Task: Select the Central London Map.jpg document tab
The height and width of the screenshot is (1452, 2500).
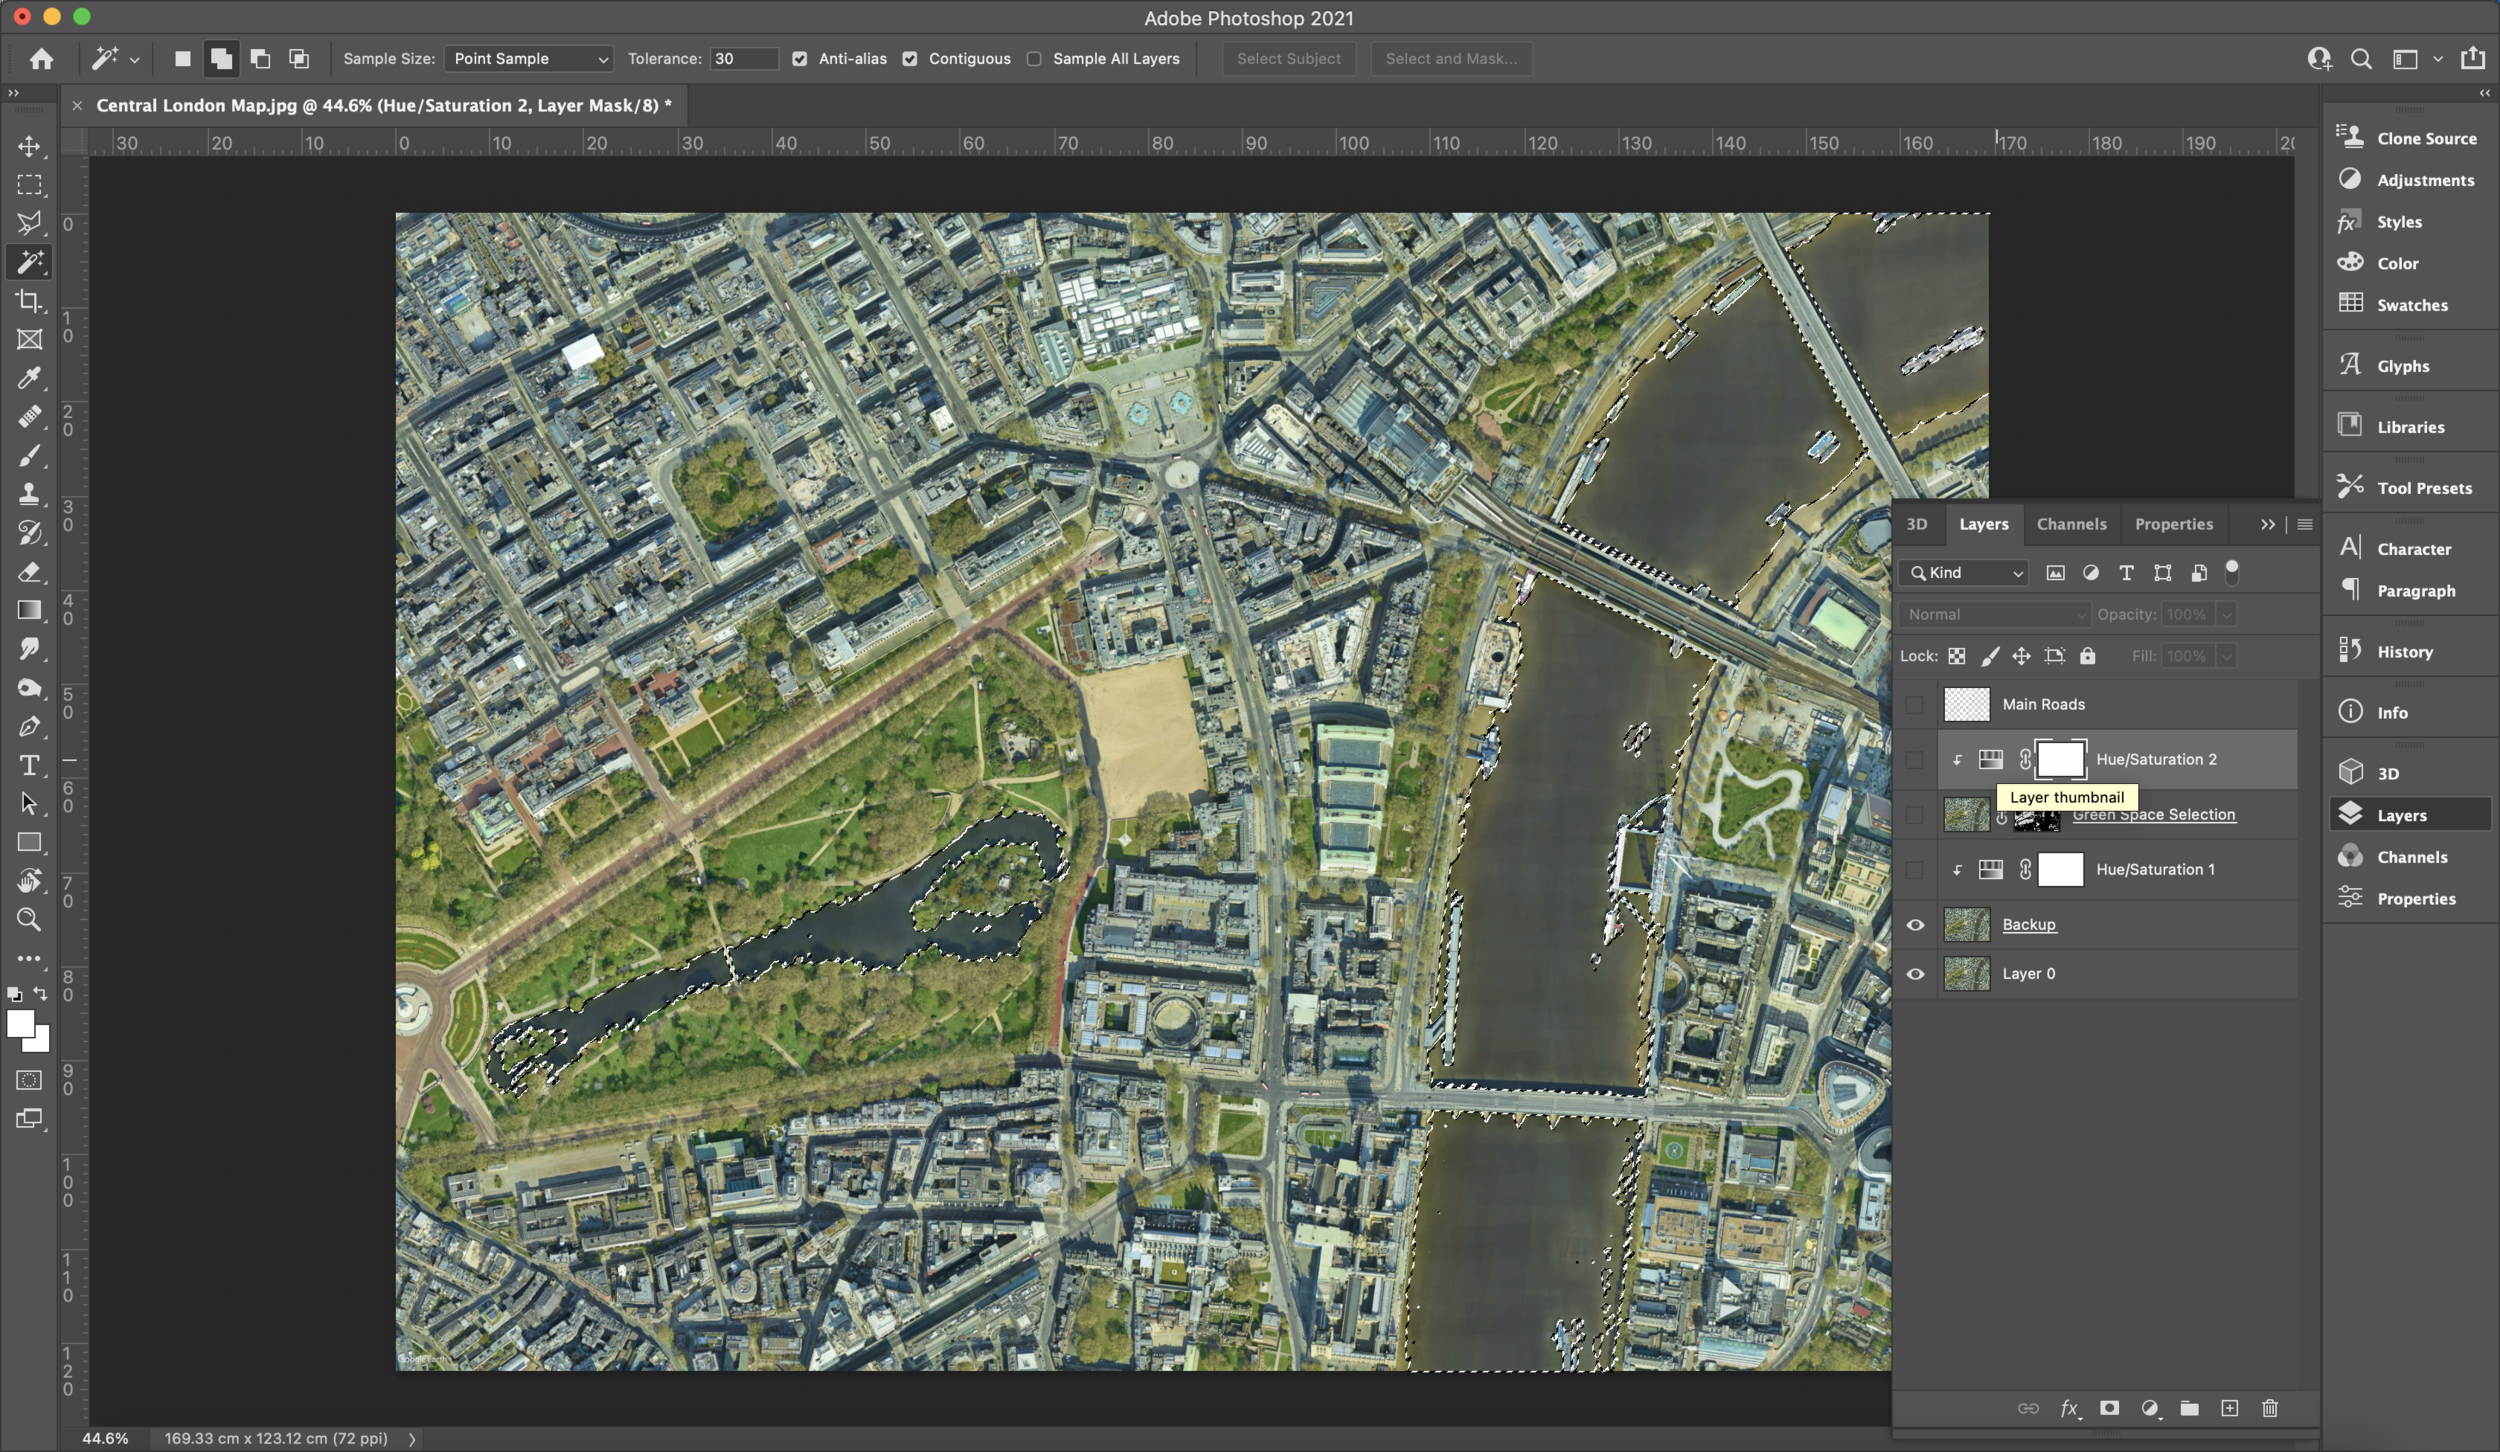Action: [x=383, y=105]
